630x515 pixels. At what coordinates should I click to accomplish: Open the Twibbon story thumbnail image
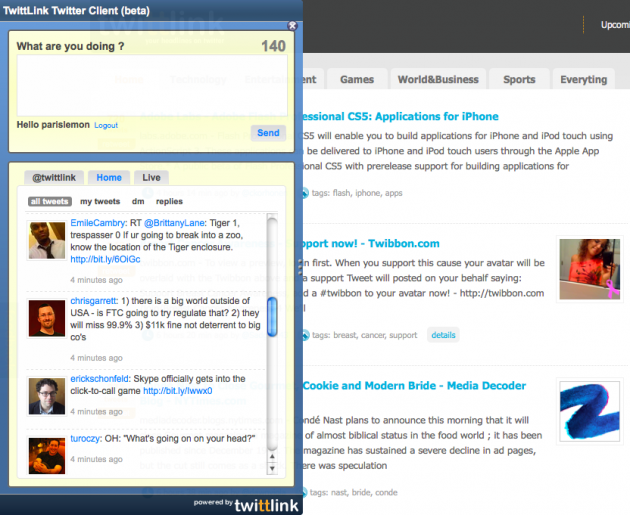[589, 270]
